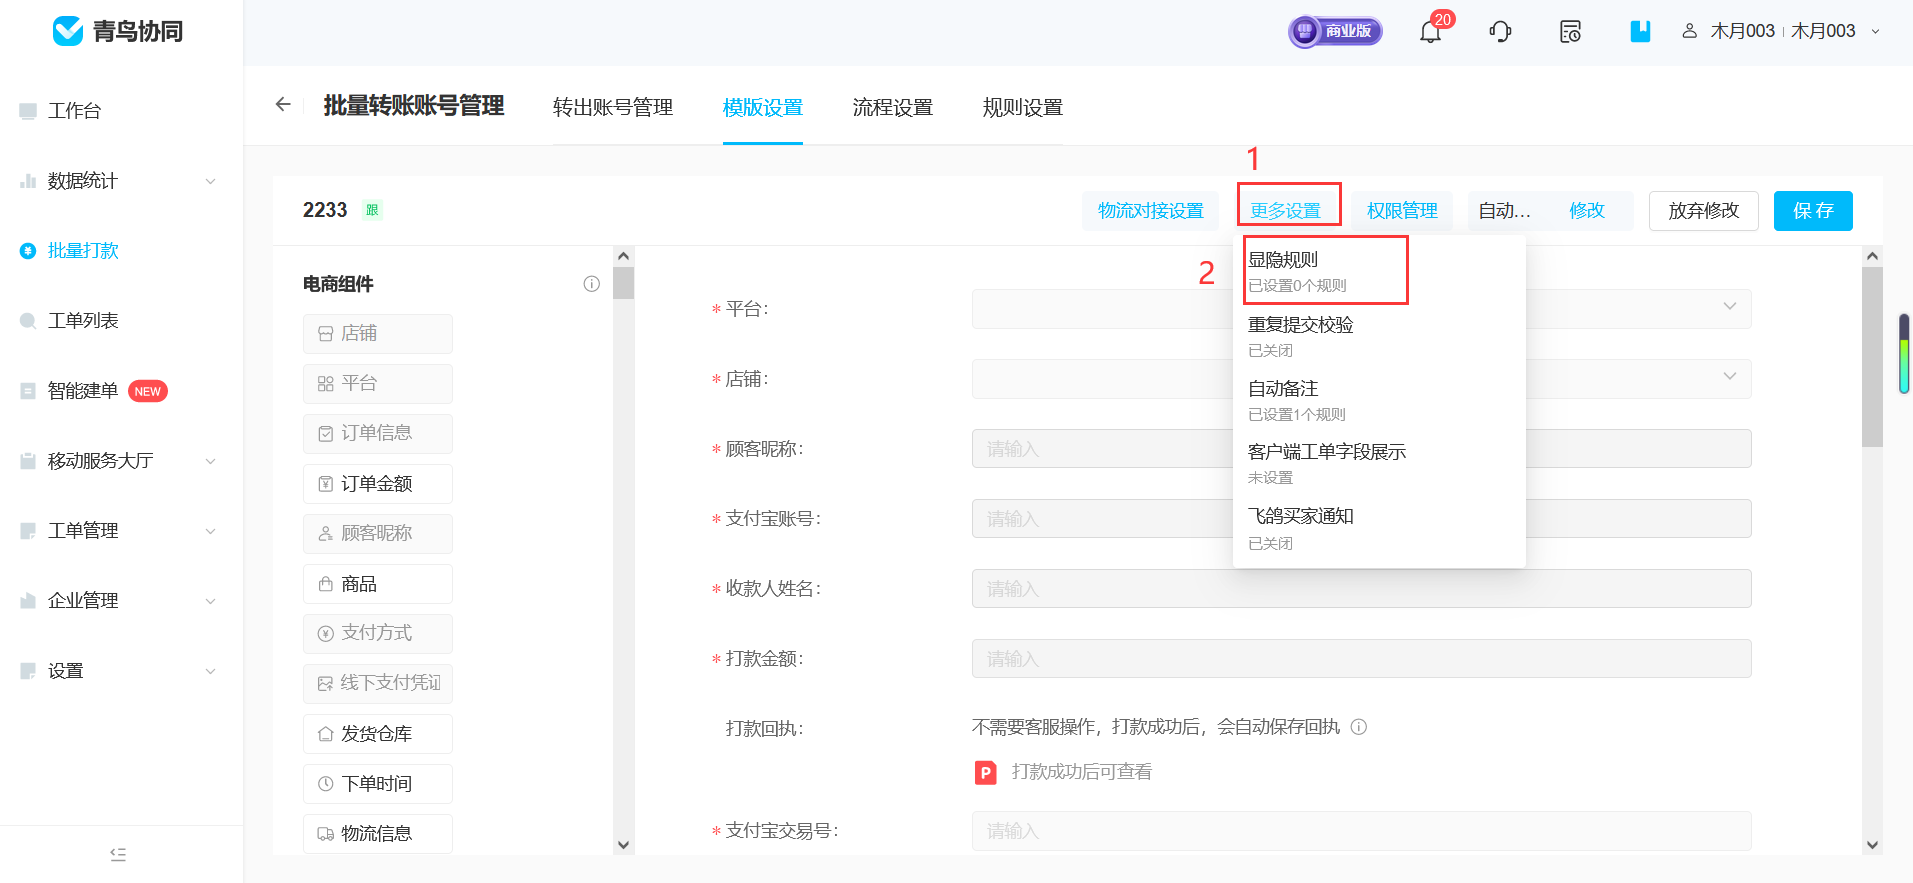
Task: Add the 发货仓库 component
Action: [378, 734]
